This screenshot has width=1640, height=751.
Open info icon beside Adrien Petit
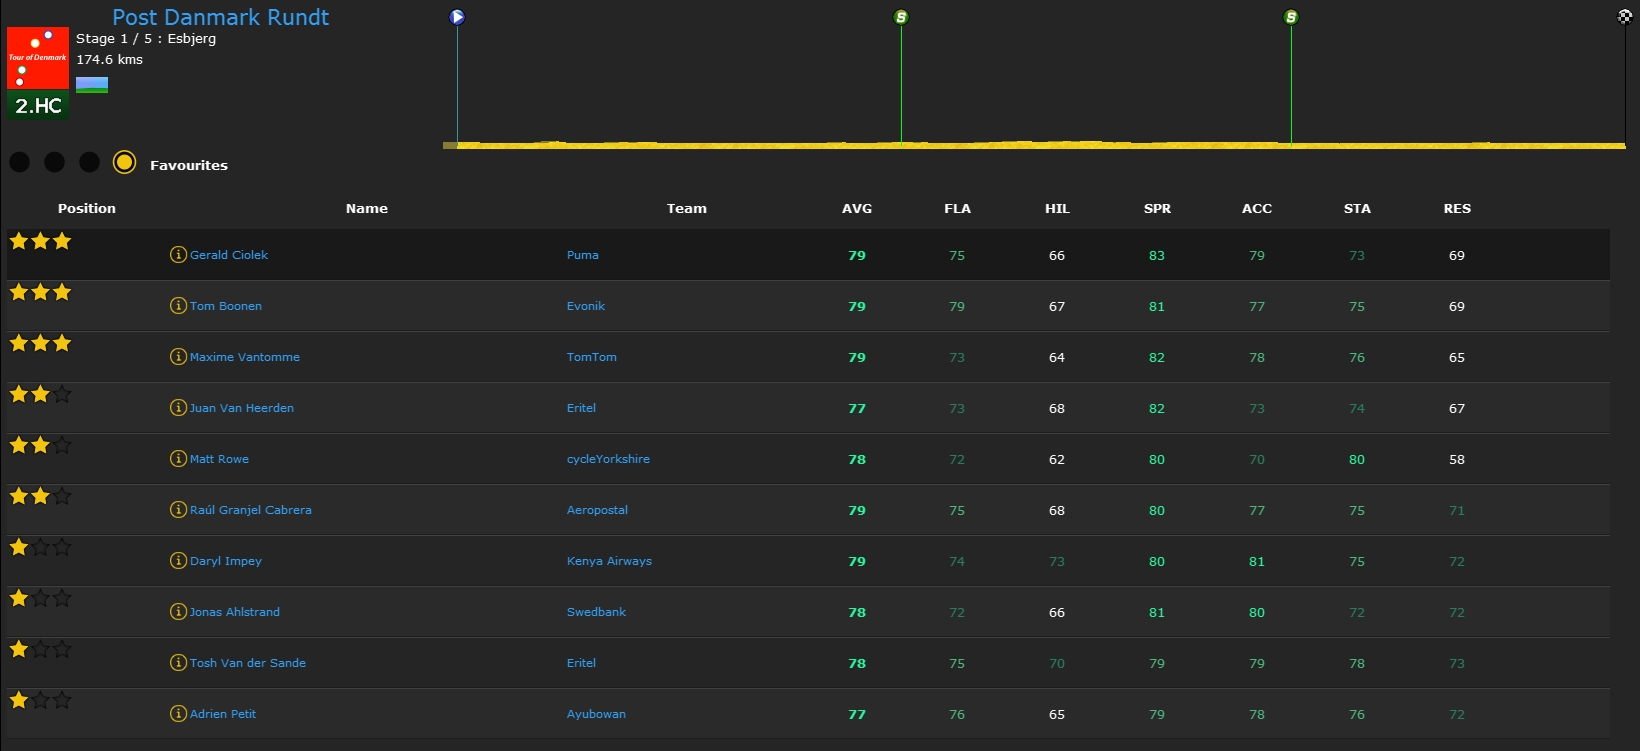[178, 714]
